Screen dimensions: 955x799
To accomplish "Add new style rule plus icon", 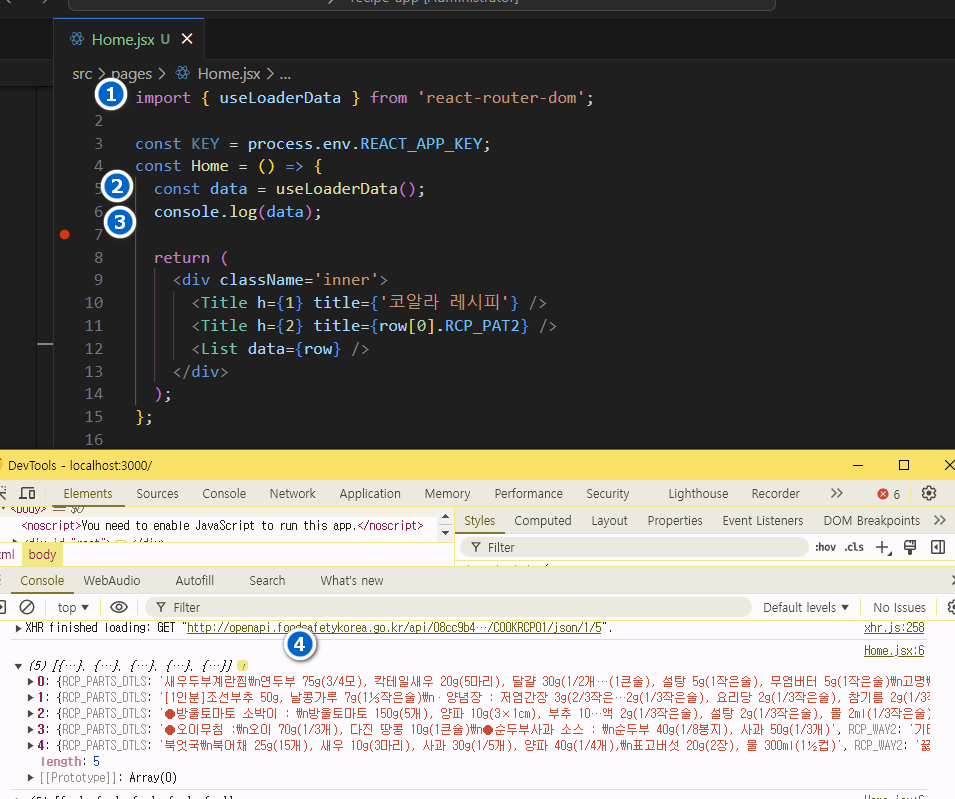I will click(x=883, y=547).
